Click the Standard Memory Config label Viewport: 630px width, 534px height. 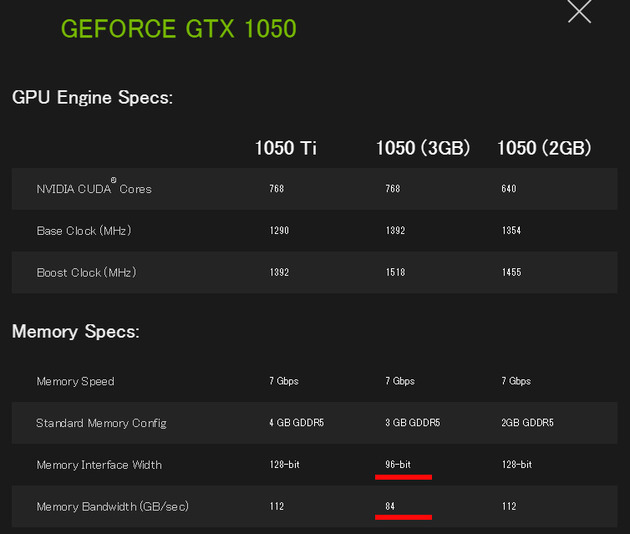click(101, 423)
